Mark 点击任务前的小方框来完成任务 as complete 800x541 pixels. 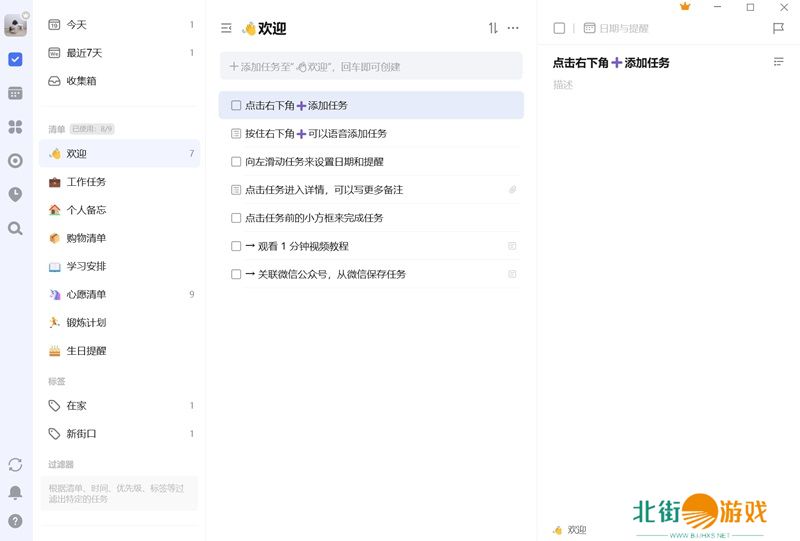pyautogui.click(x=236, y=217)
